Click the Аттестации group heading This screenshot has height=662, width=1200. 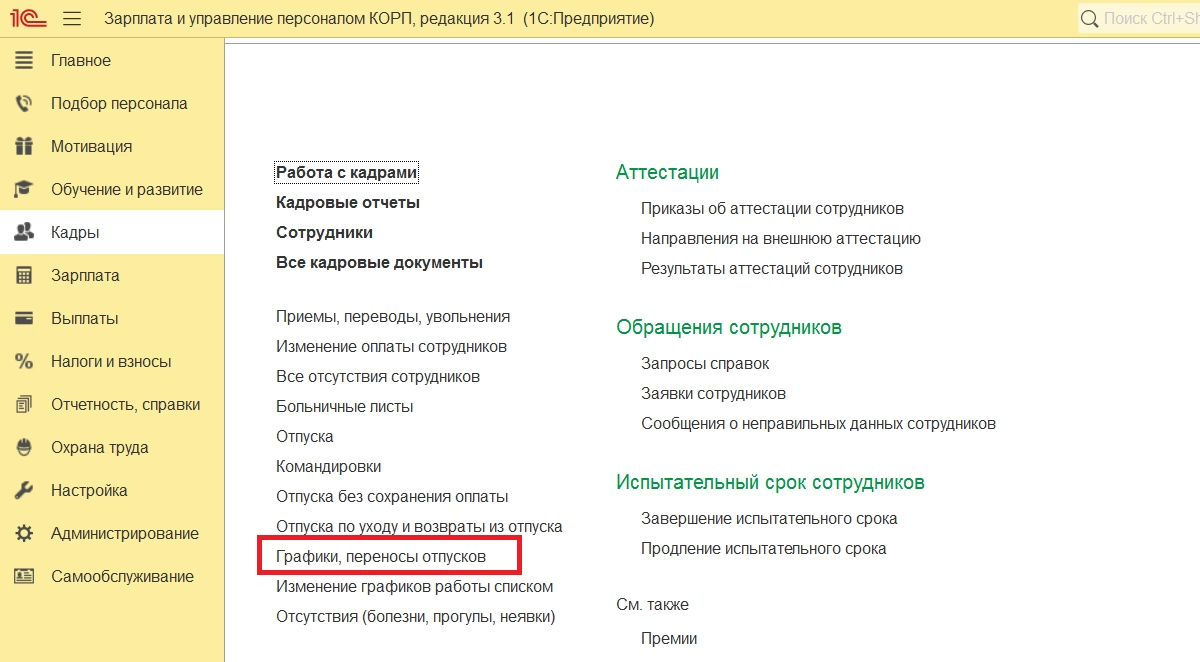point(667,173)
